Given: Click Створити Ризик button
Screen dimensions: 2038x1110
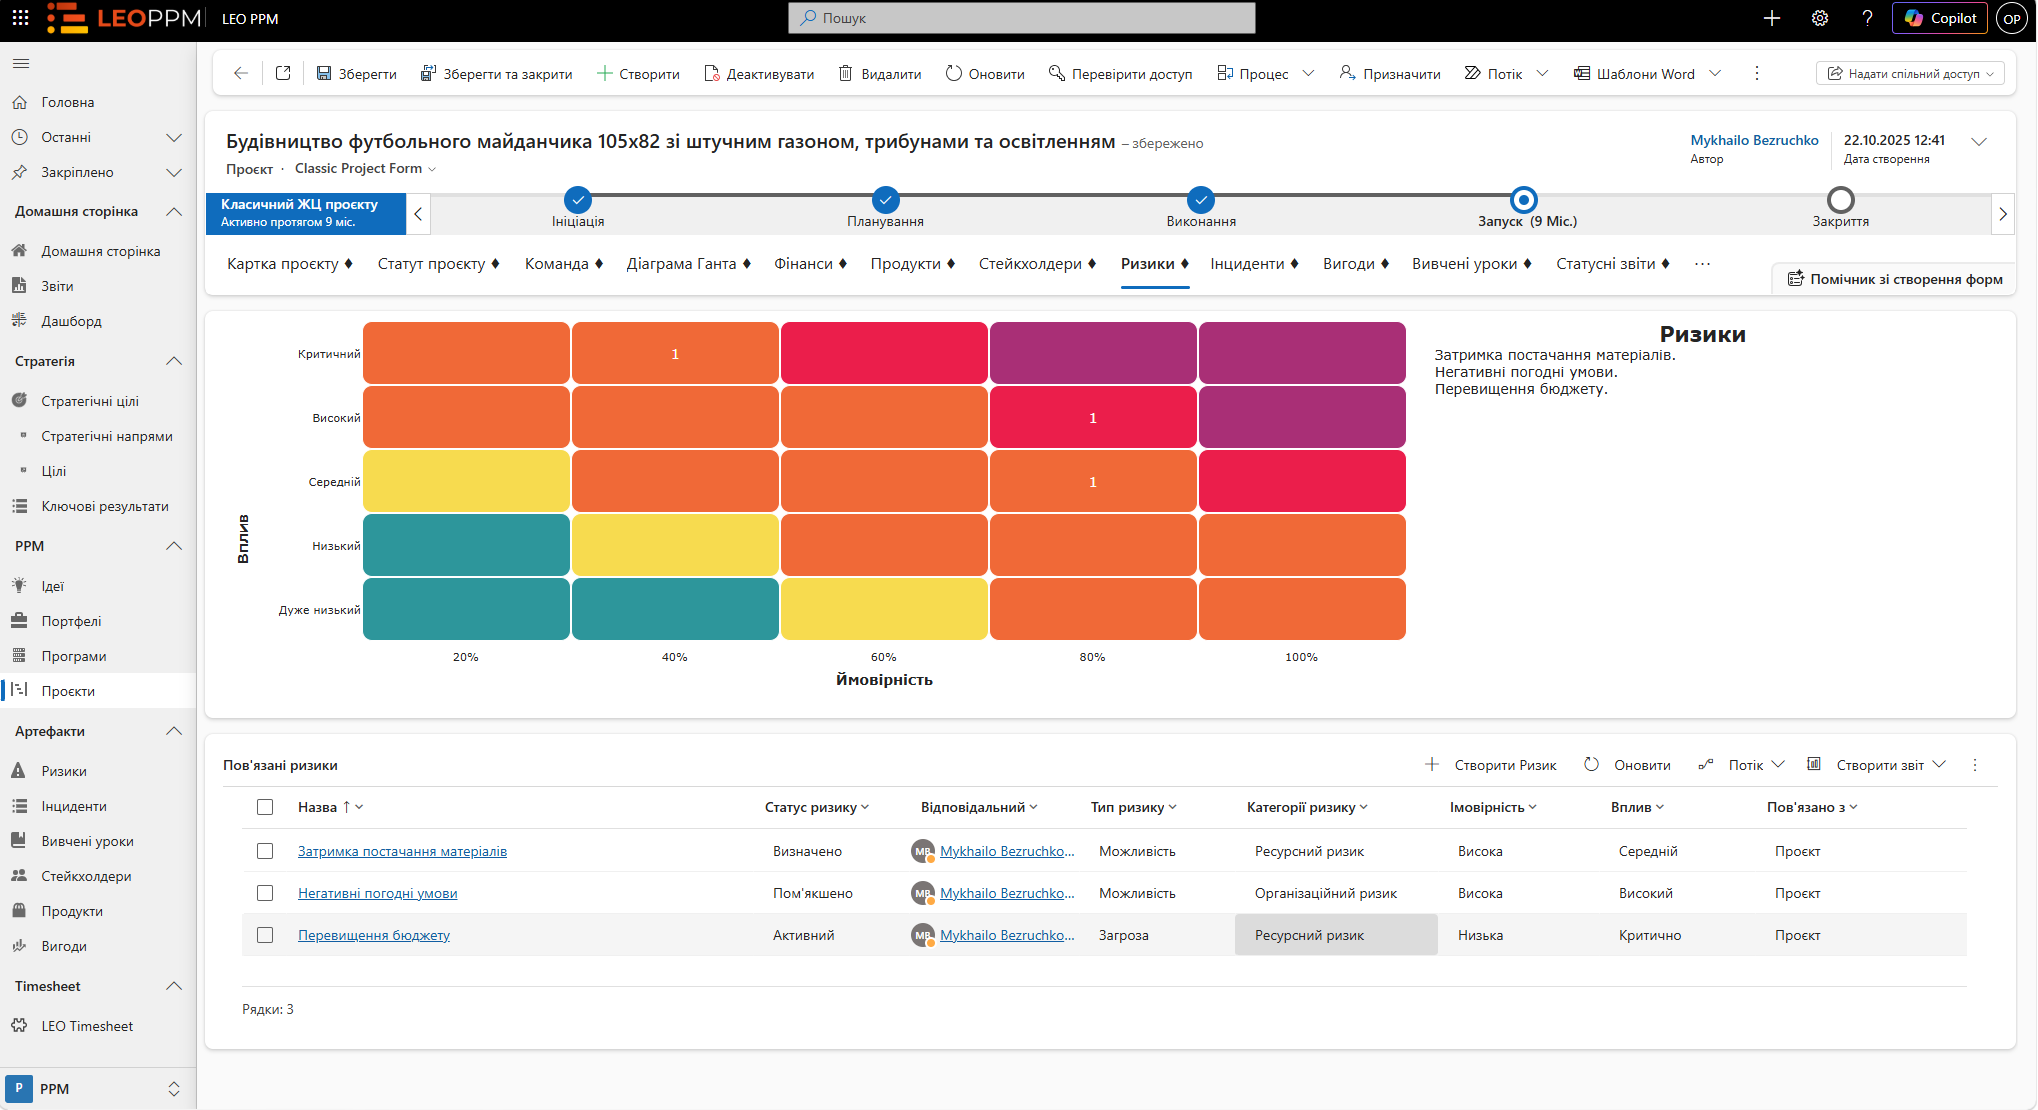Looking at the screenshot, I should [1491, 765].
